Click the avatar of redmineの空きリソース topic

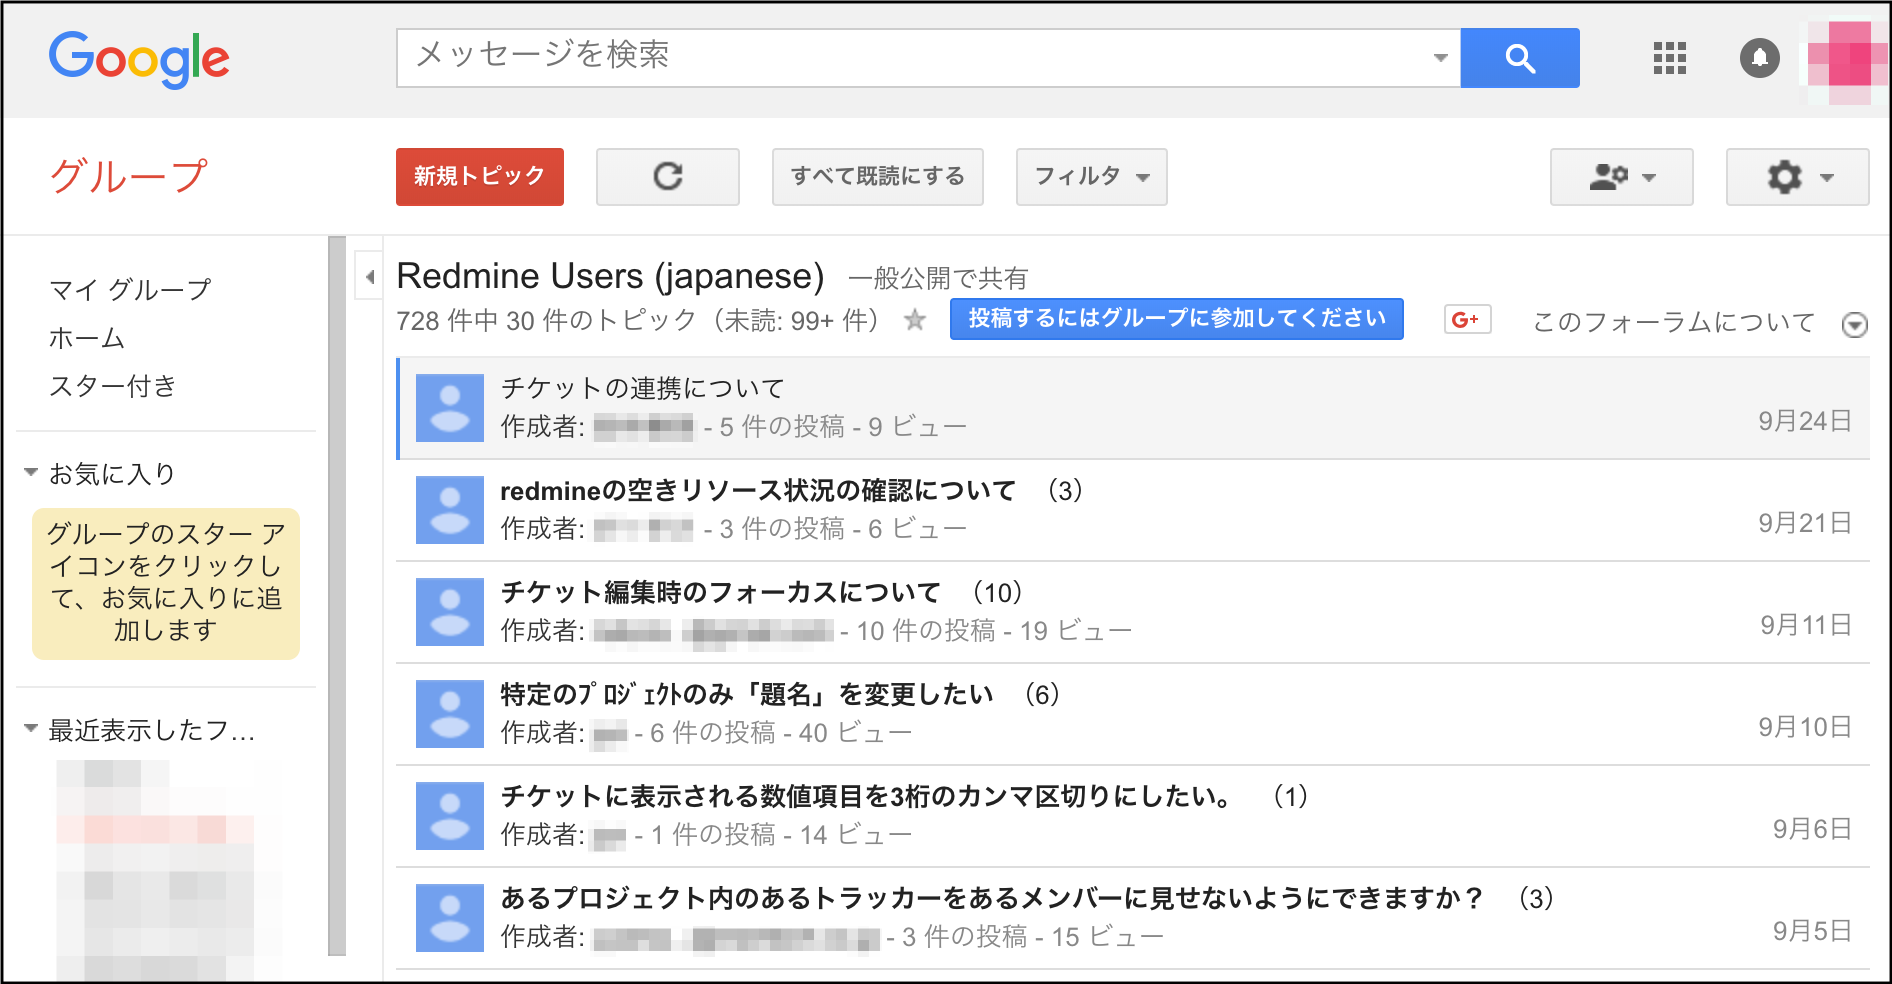click(x=450, y=510)
